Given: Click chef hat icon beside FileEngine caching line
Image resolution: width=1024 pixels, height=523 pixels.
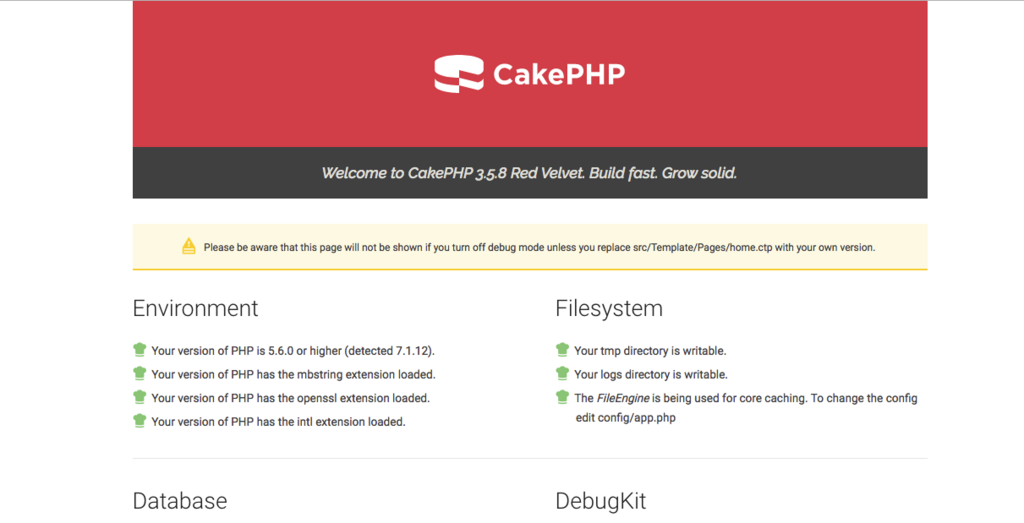Looking at the screenshot, I should [562, 397].
